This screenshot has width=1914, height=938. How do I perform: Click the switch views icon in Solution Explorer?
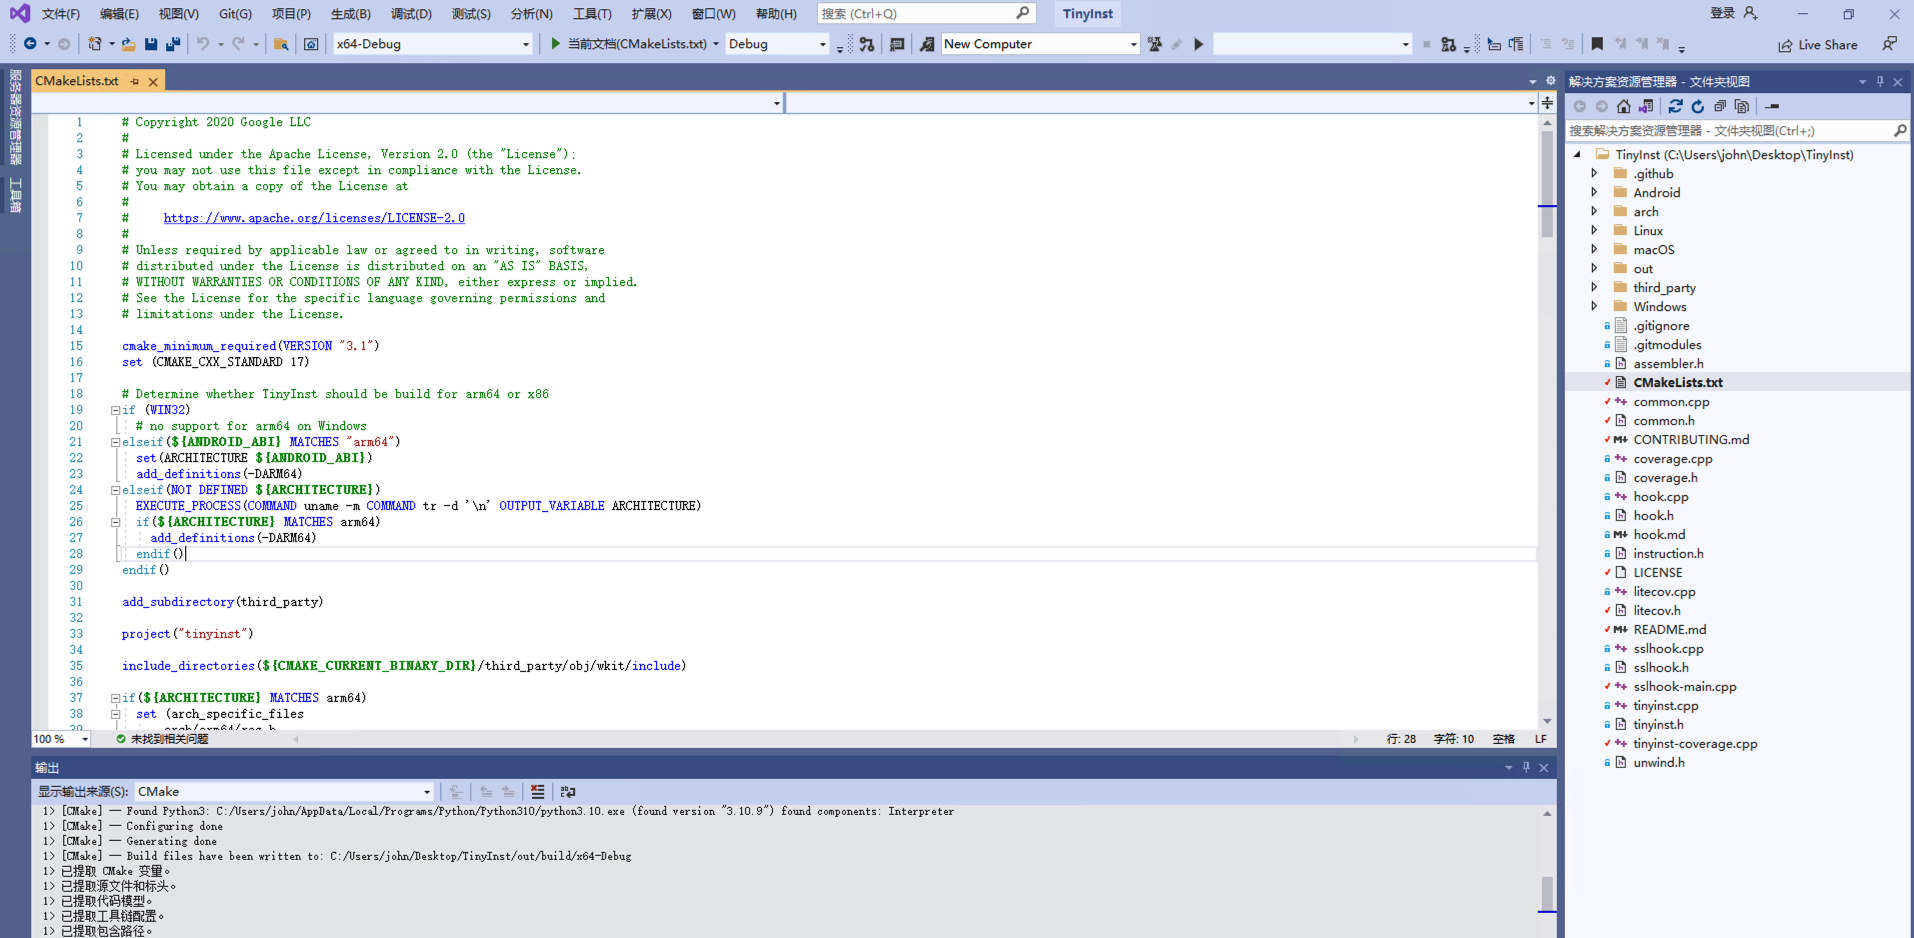[x=1646, y=106]
